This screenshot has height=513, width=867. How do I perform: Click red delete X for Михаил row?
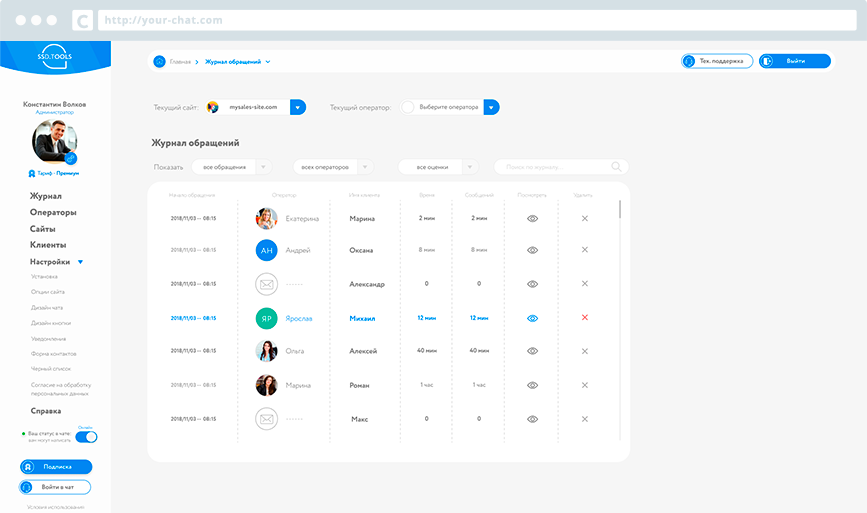click(584, 317)
